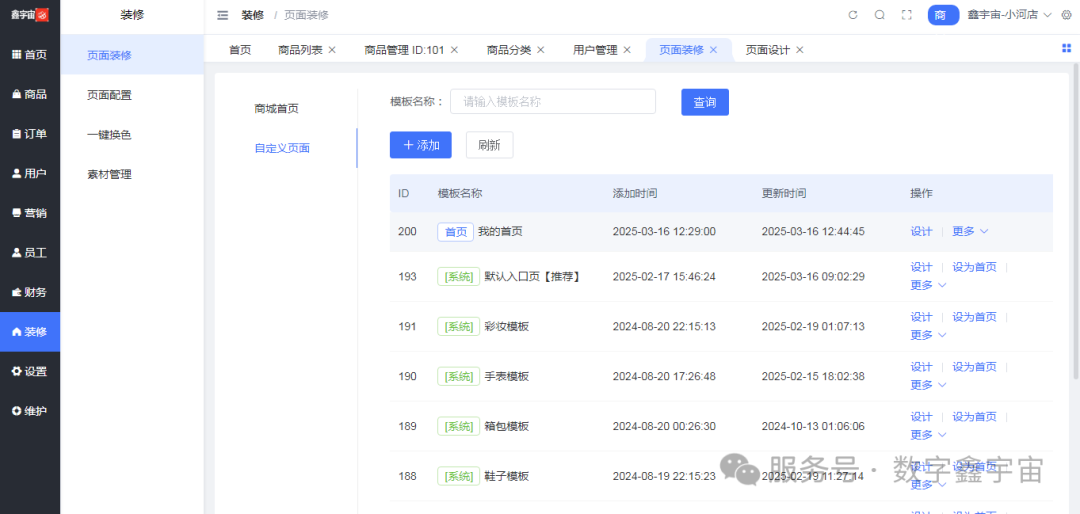The image size is (1080, 514).
Task: Click the 查询 button
Action: (705, 102)
